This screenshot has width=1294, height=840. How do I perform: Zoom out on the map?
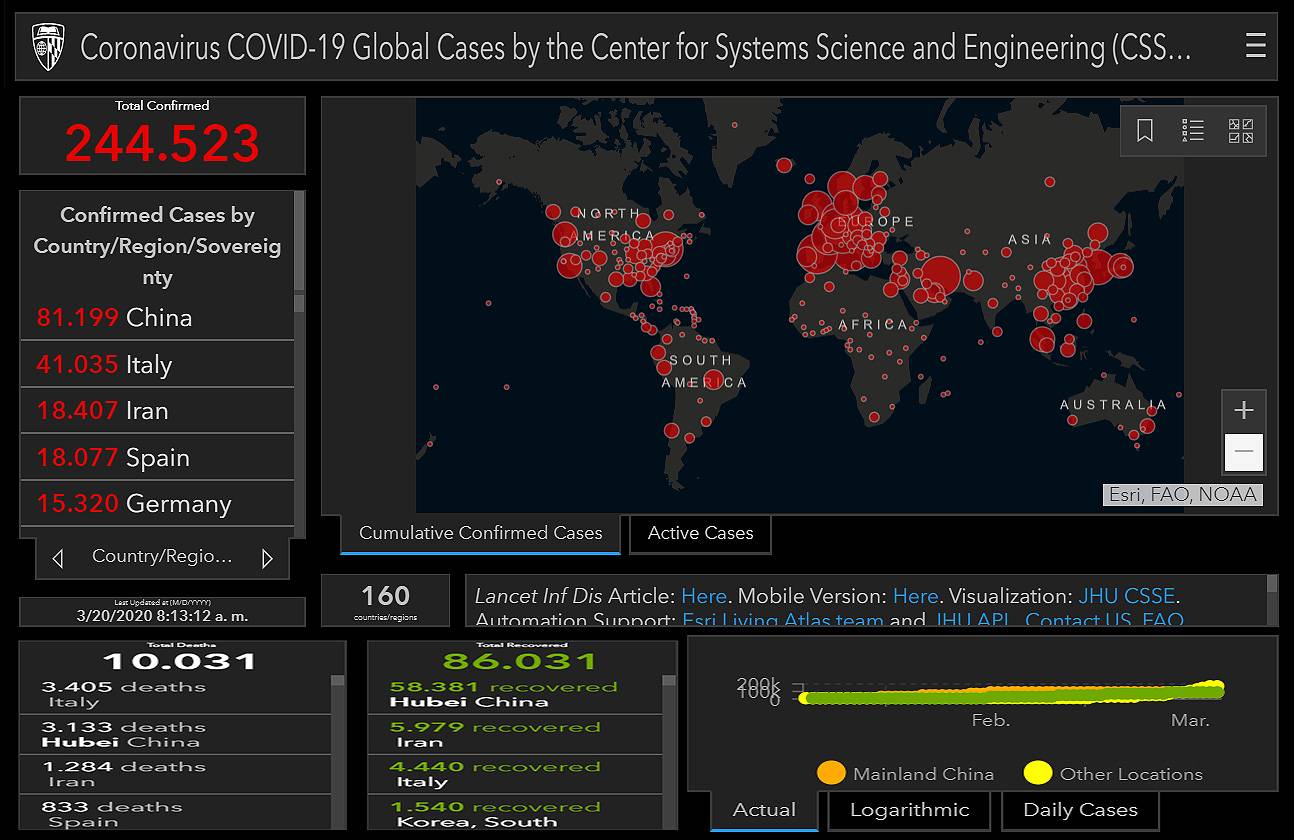click(1244, 452)
